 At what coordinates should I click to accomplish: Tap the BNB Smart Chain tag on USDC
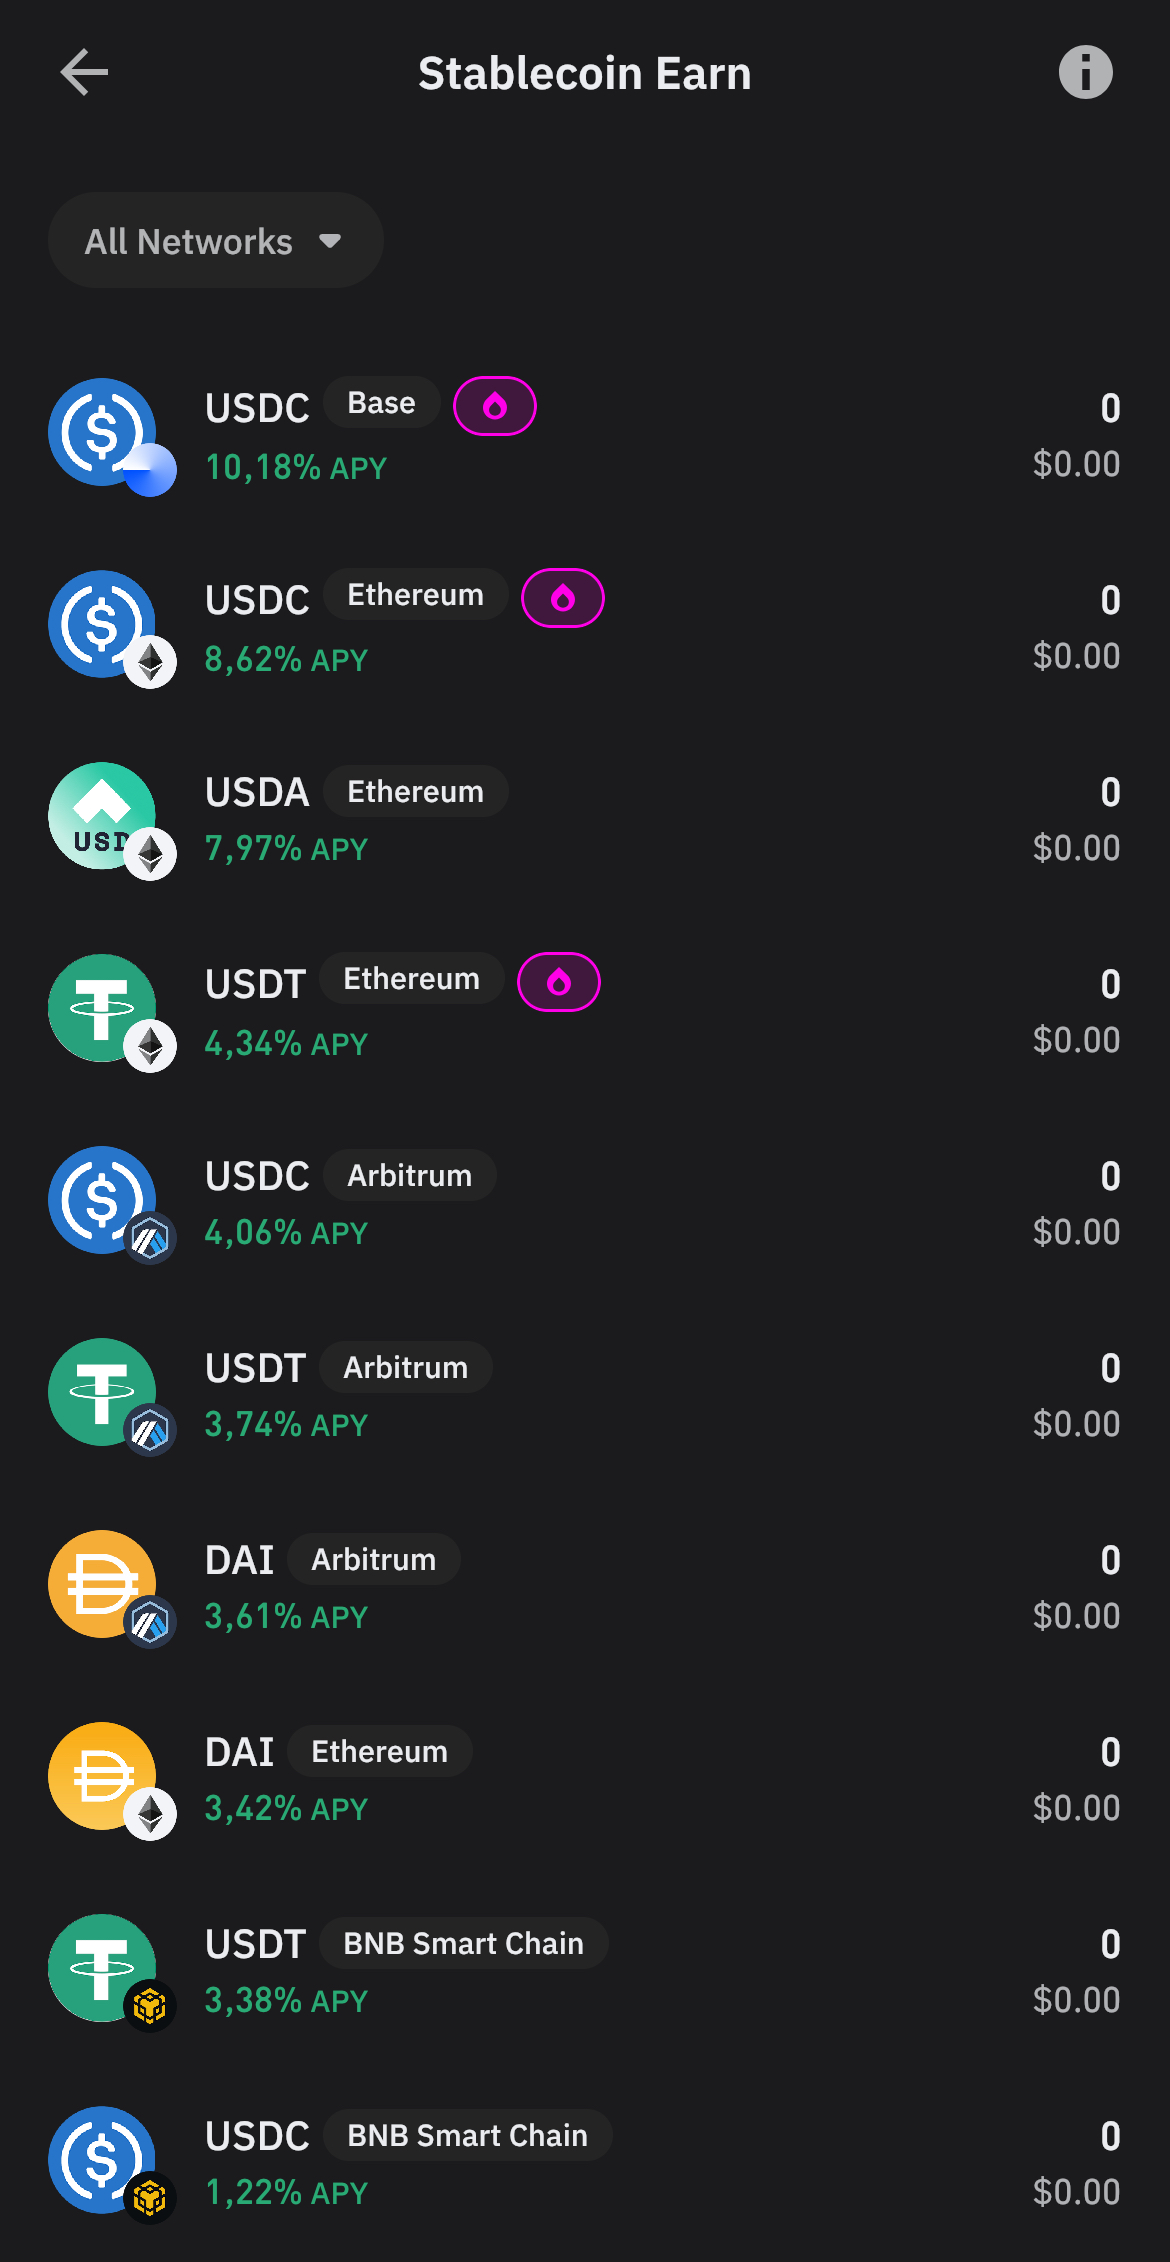pos(467,2135)
